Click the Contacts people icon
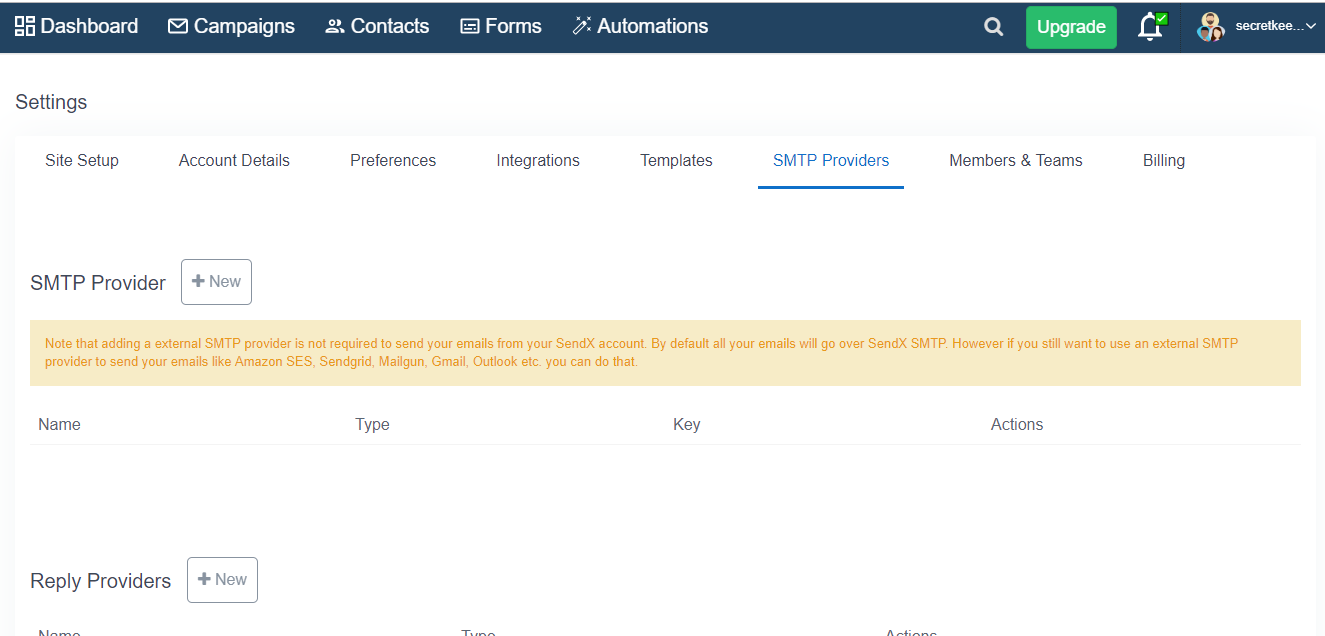 click(x=335, y=27)
